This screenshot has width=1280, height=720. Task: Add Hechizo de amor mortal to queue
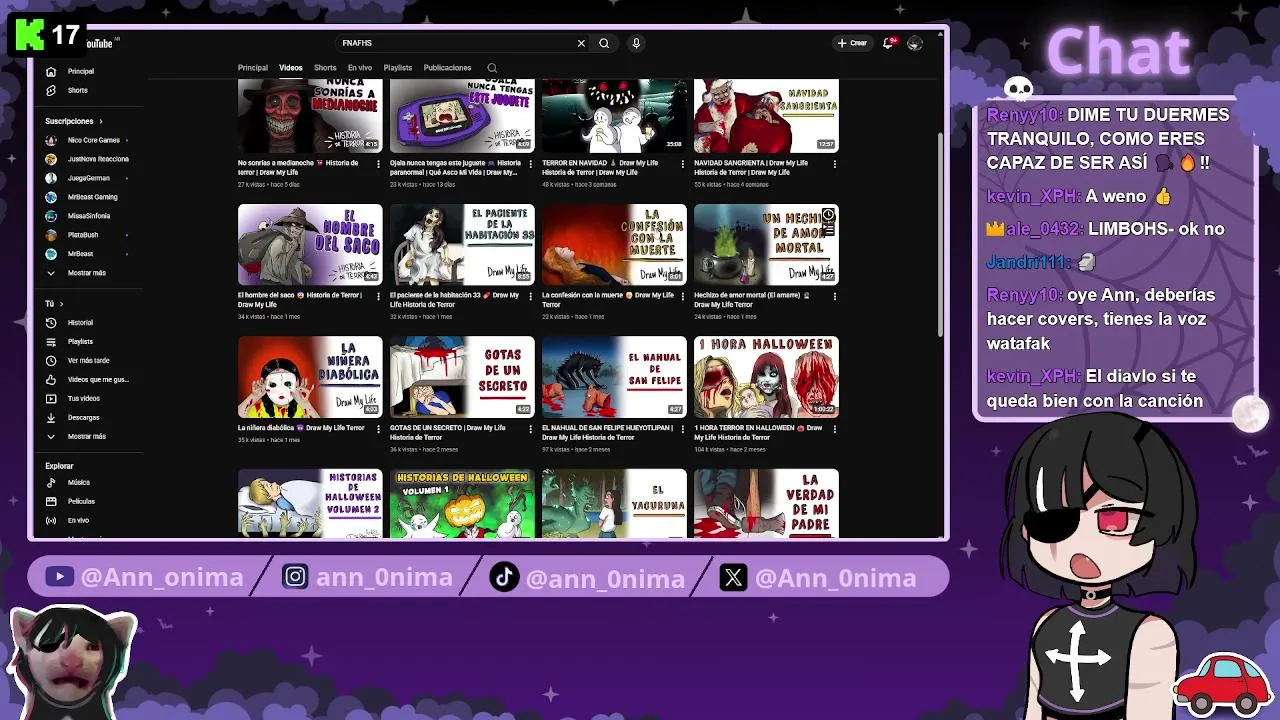pyautogui.click(x=828, y=229)
